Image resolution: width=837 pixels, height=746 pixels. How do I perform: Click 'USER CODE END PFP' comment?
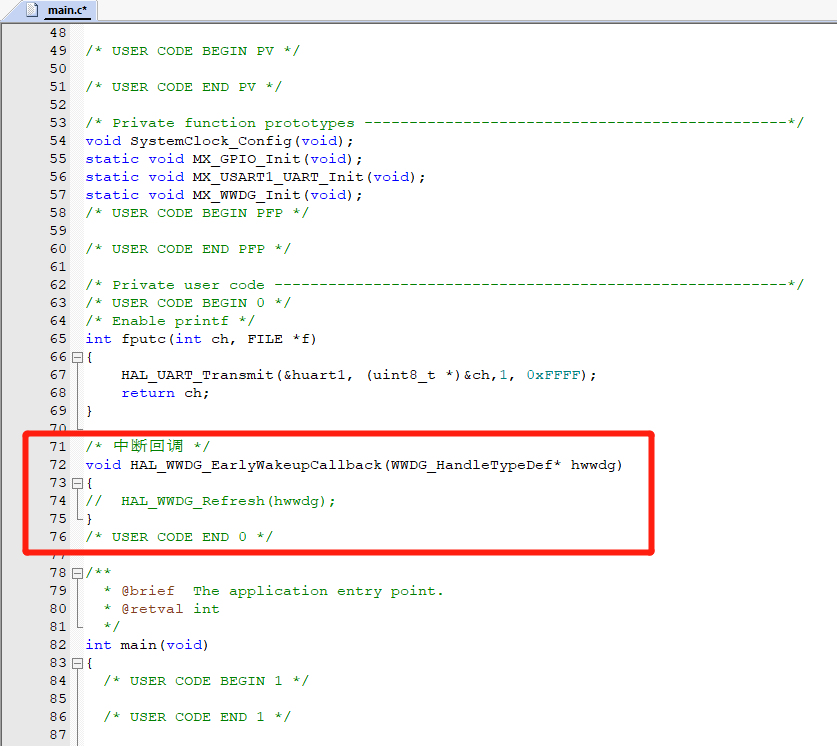188,249
